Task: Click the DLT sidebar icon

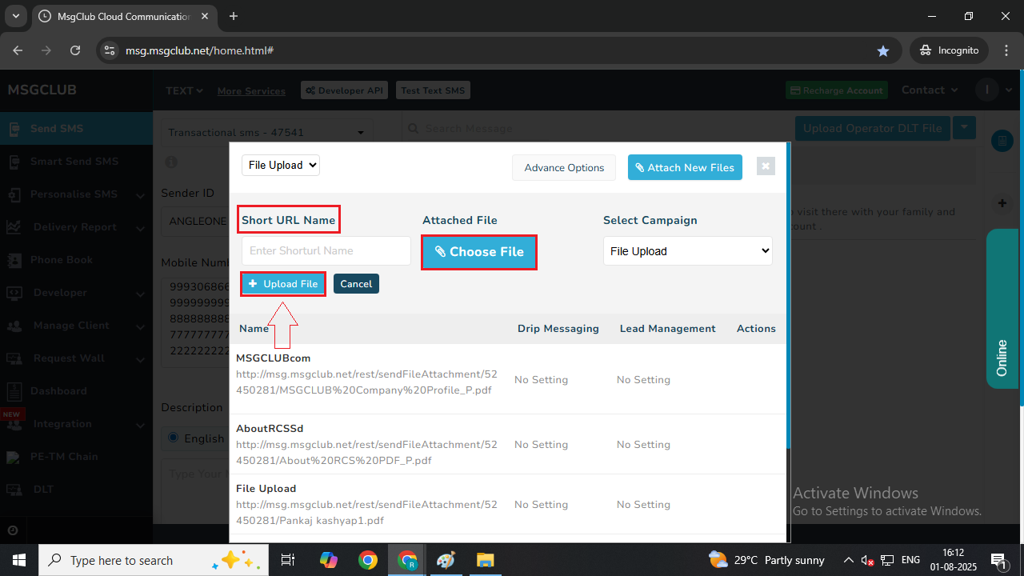Action: [14, 489]
